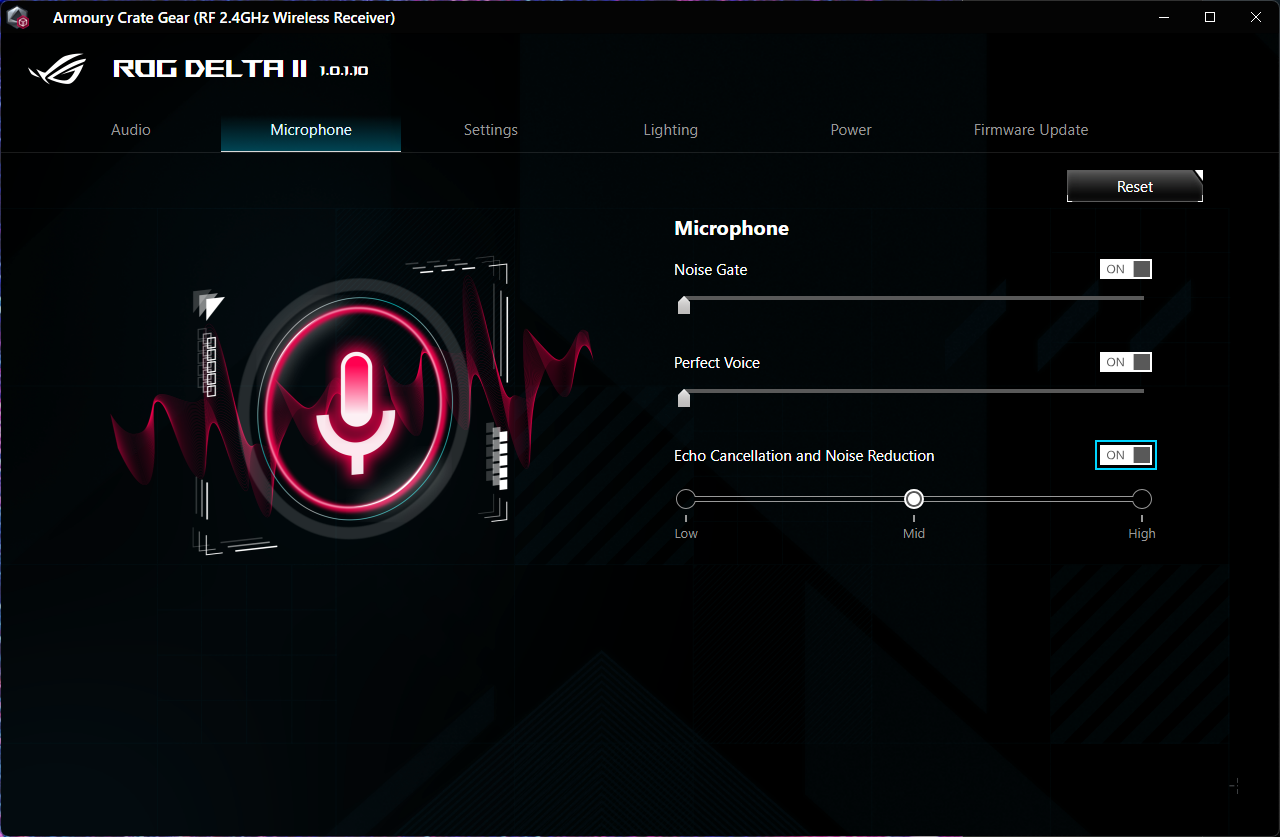Maximize the Armoury Crate Gear window
The width and height of the screenshot is (1280, 837).
[x=1210, y=18]
